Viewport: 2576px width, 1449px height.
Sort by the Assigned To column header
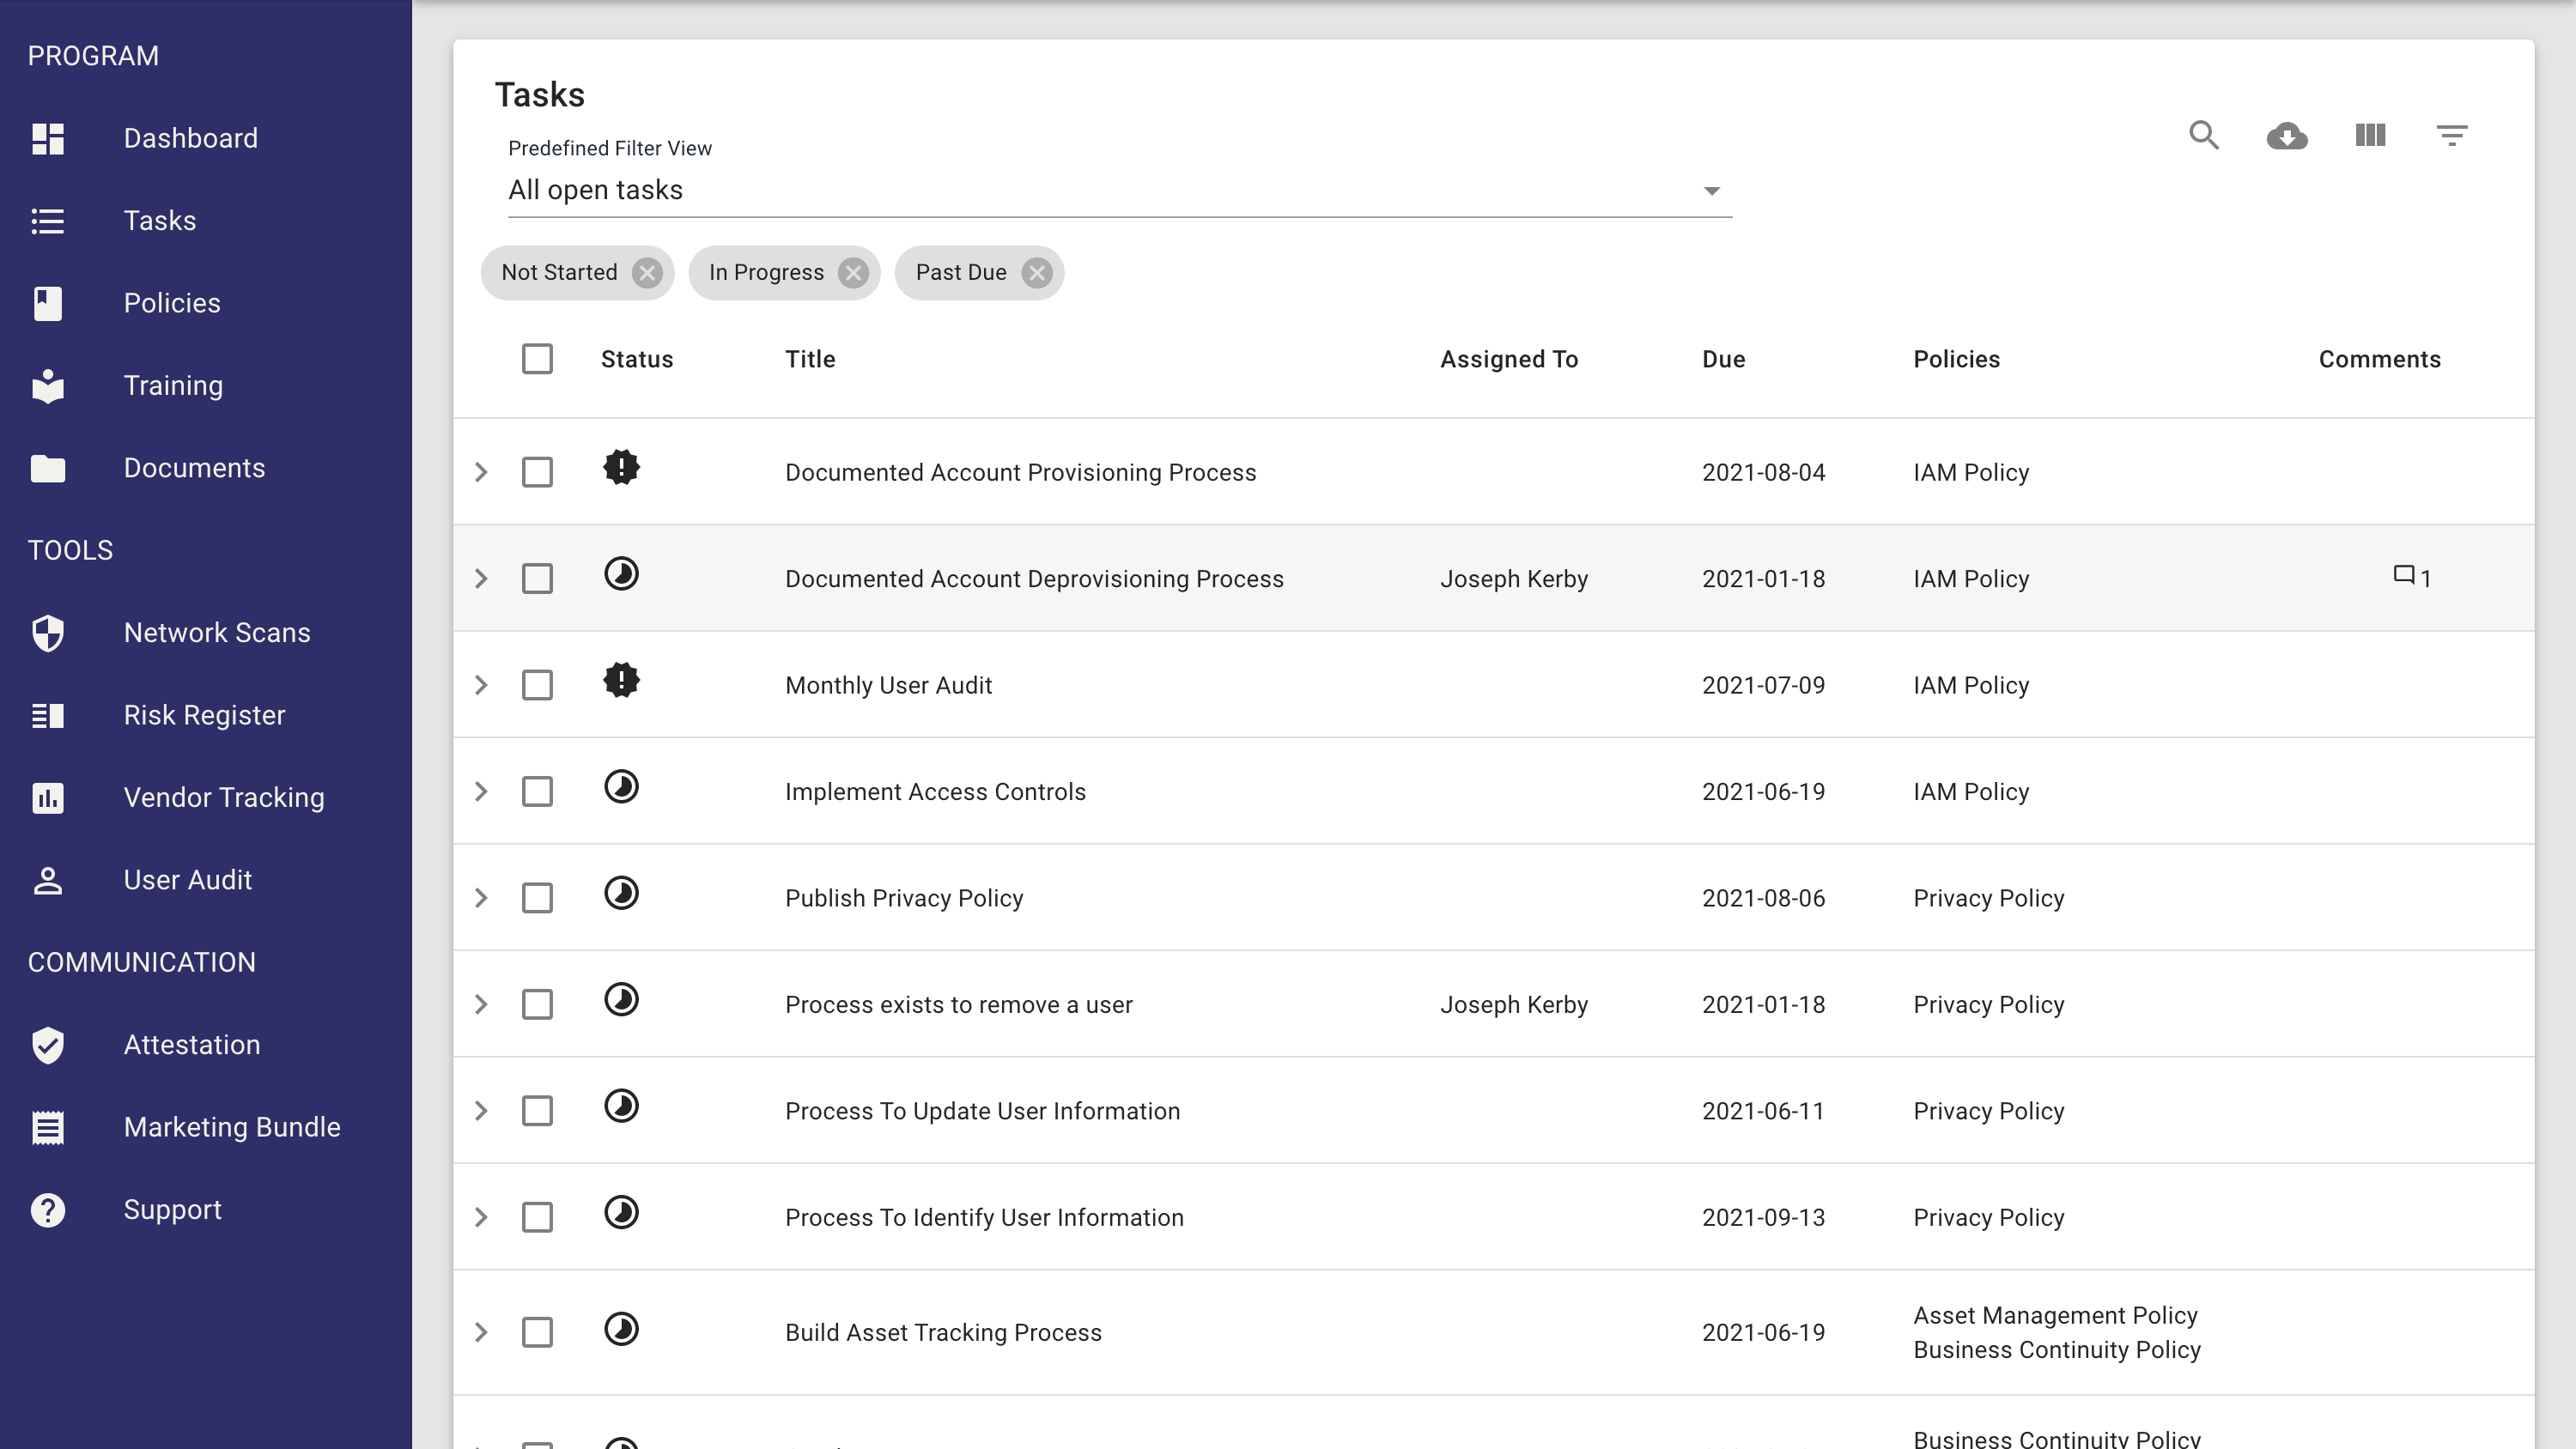1509,359
